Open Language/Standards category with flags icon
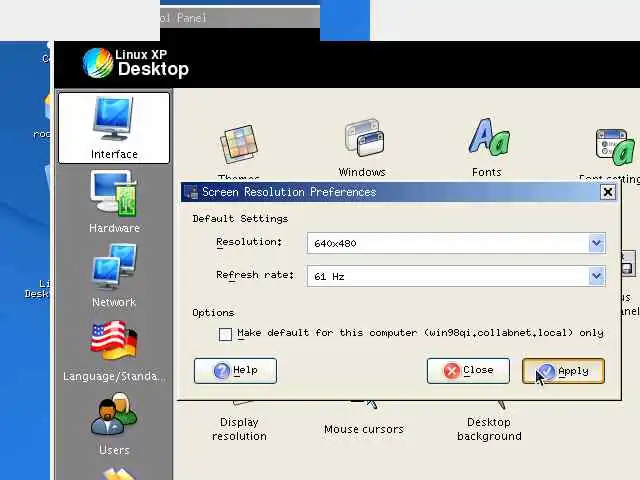Viewport: 640px width, 480px height. click(114, 351)
